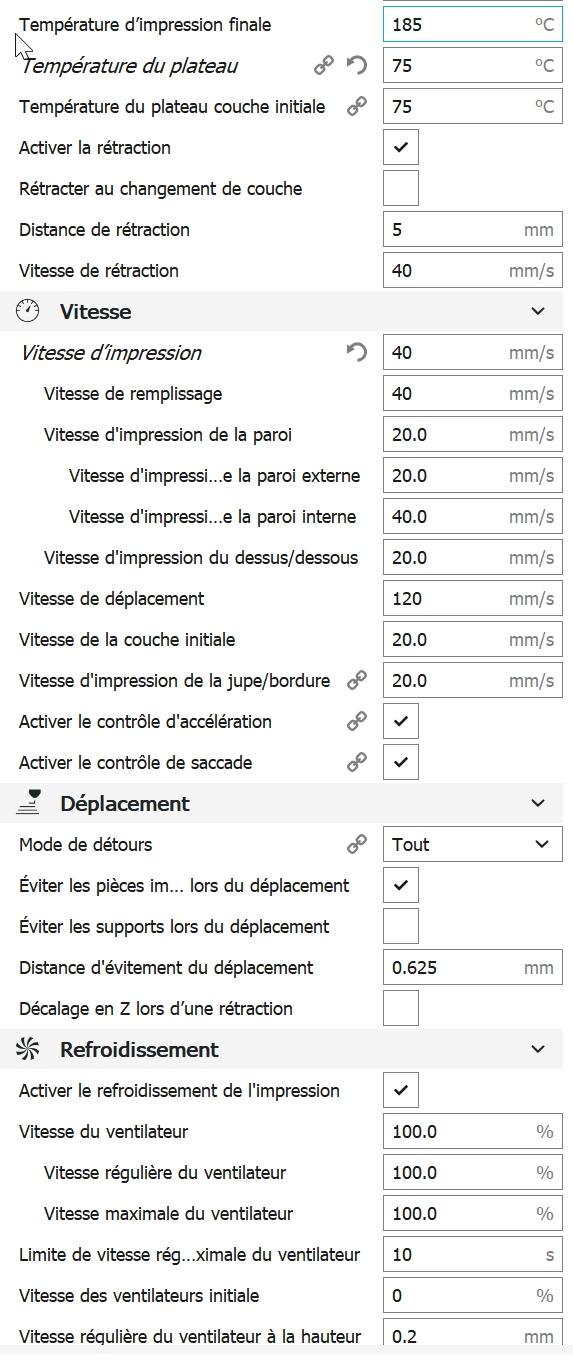Open the Mode de détours dropdown
This screenshot has height=1367, width=573.
coord(472,845)
